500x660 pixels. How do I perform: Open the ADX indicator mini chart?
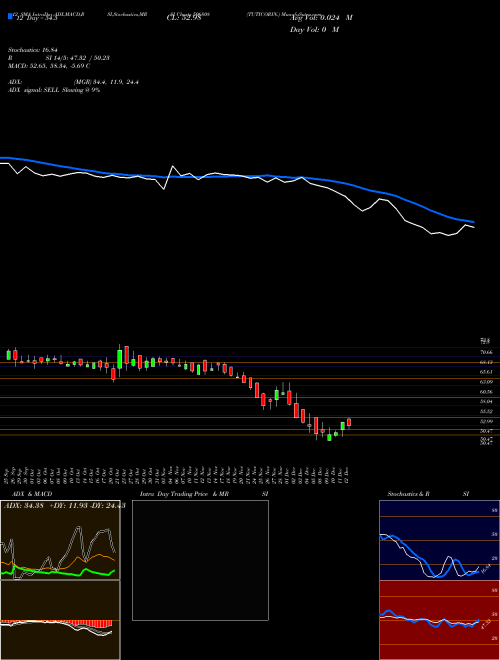(60, 540)
